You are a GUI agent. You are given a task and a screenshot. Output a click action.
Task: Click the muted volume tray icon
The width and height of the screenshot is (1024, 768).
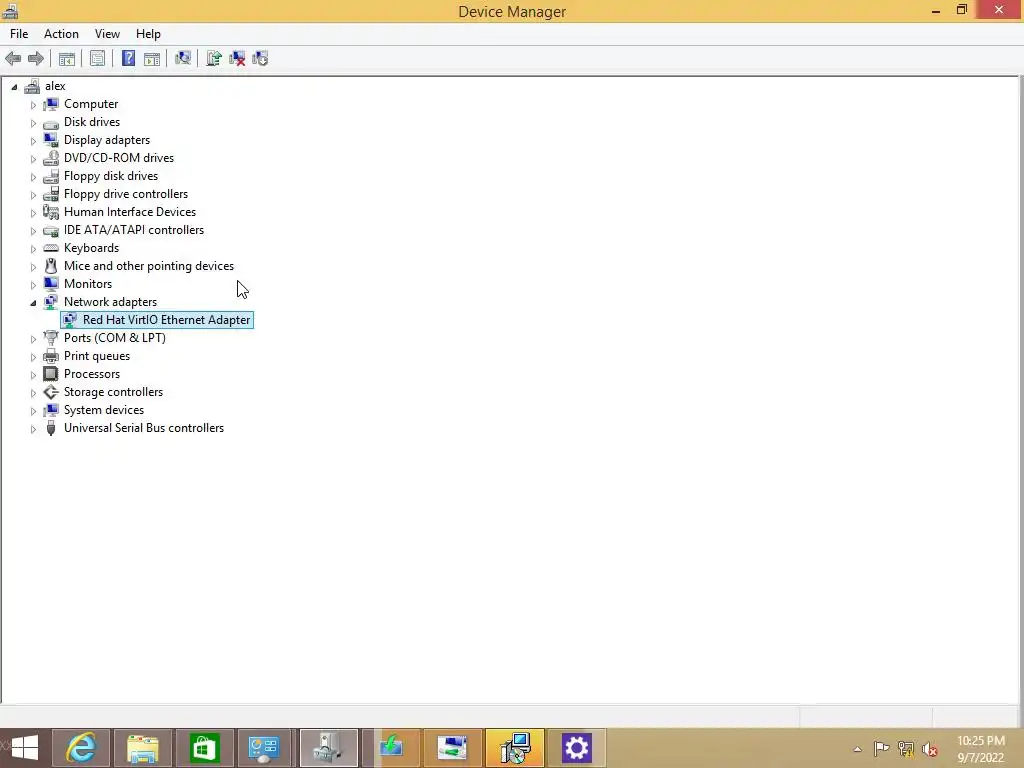[x=930, y=748]
